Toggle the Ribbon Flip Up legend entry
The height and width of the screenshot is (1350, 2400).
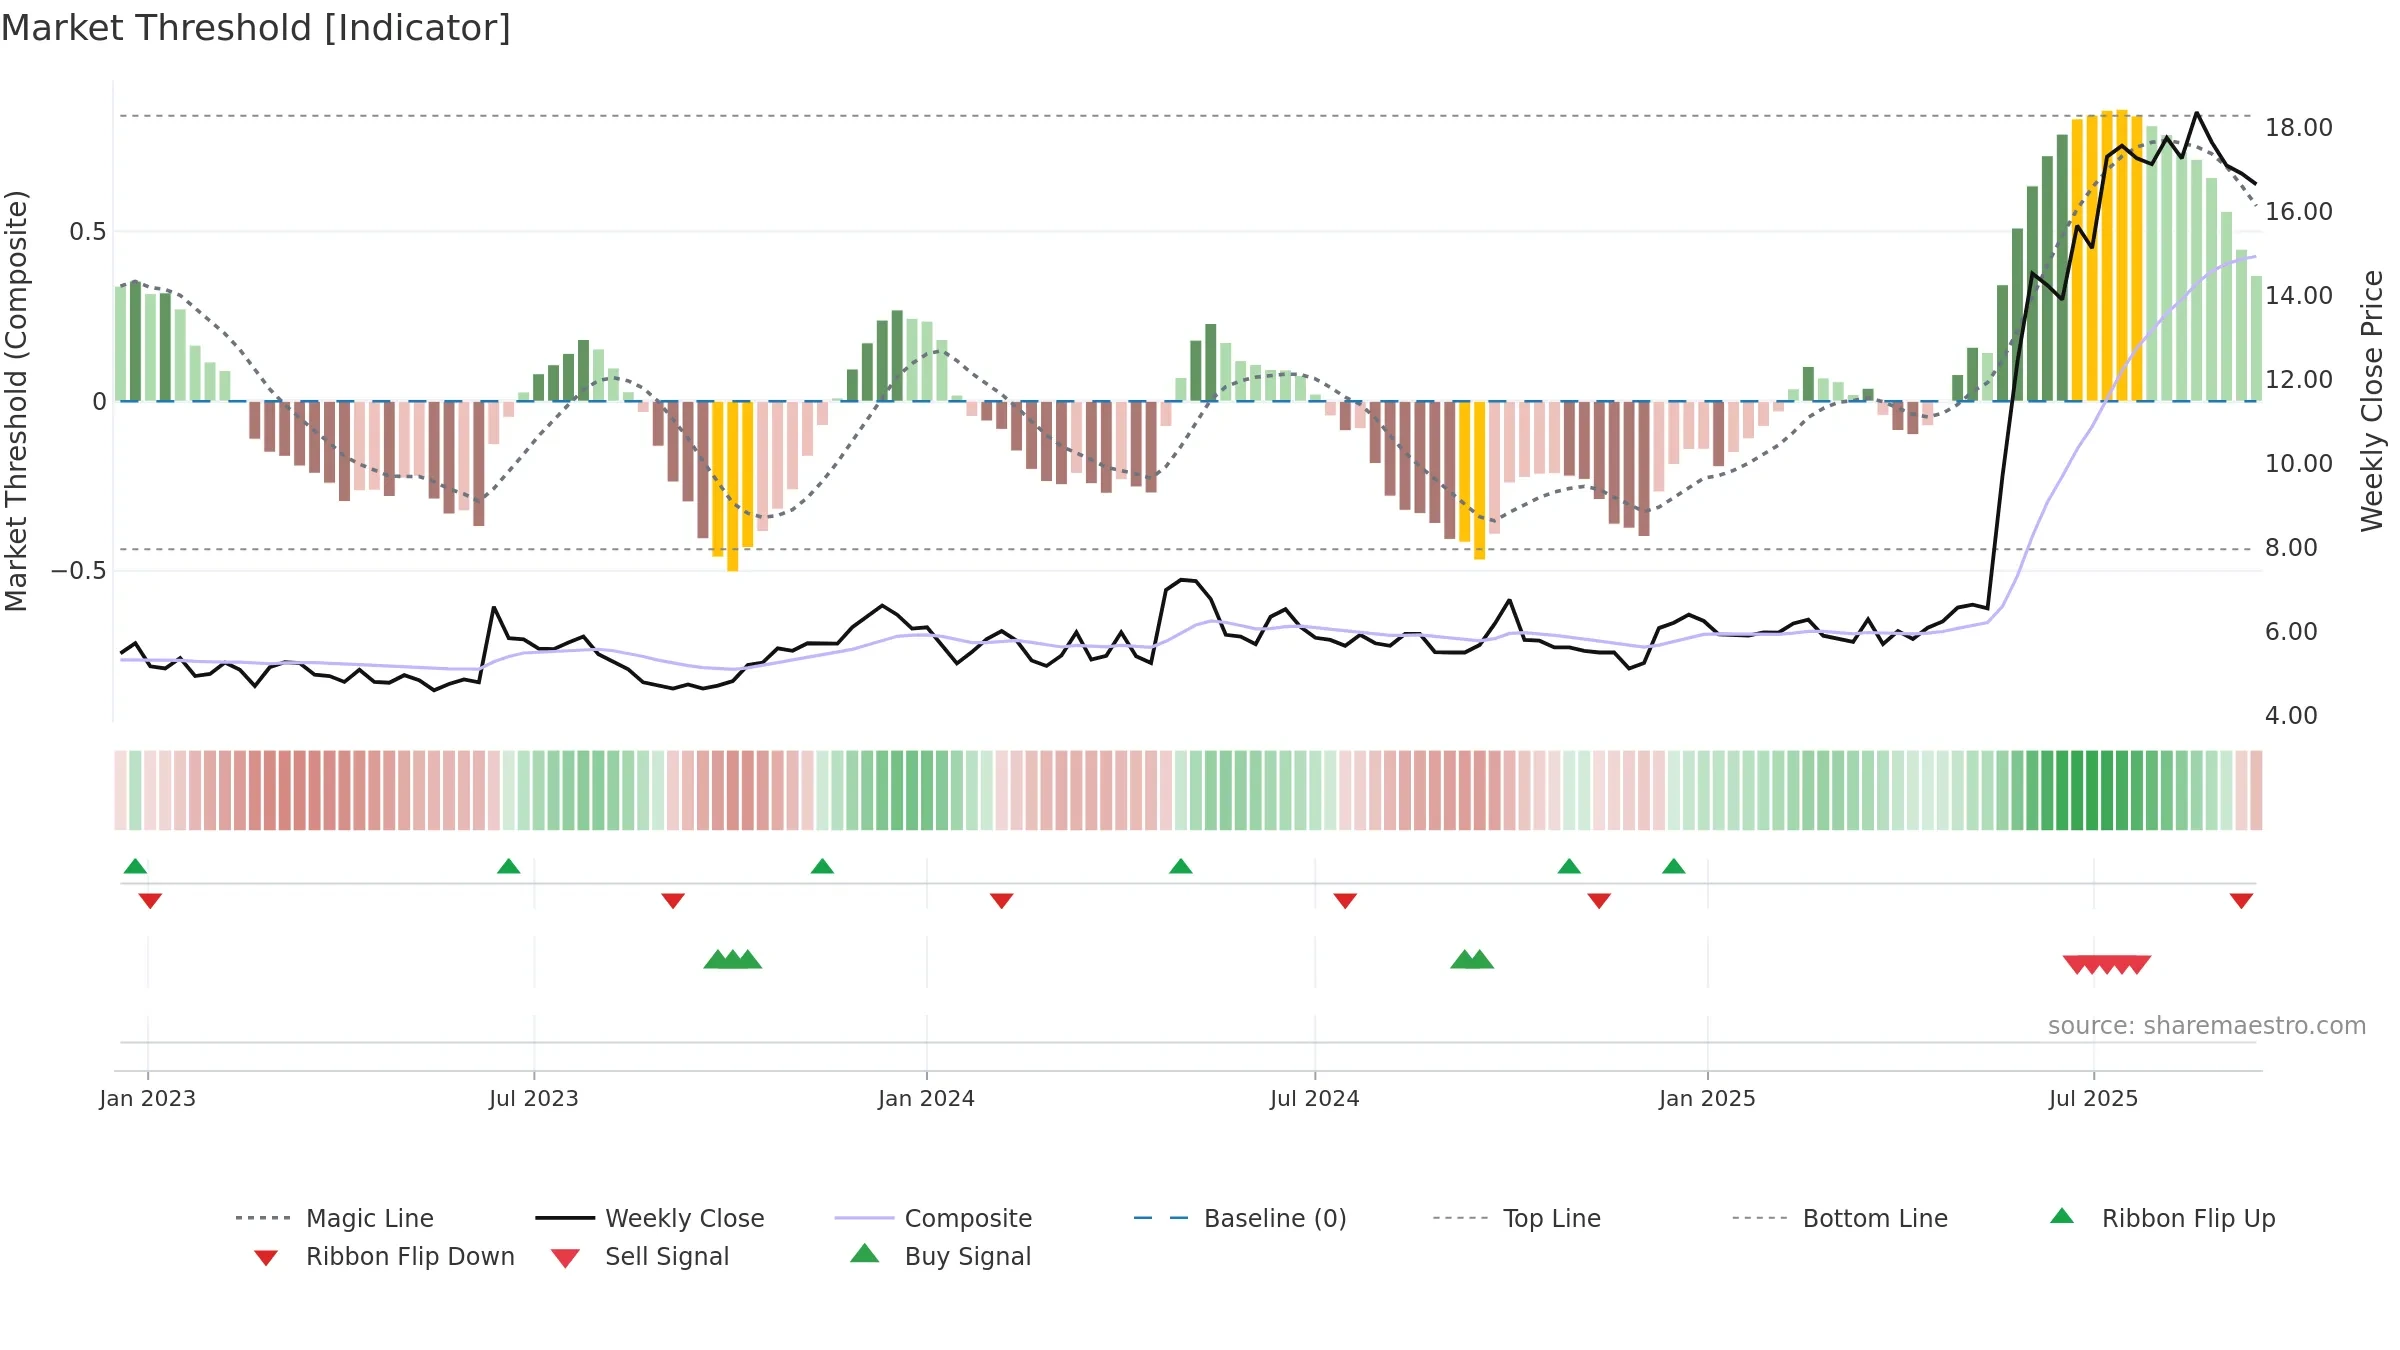click(x=2163, y=1218)
